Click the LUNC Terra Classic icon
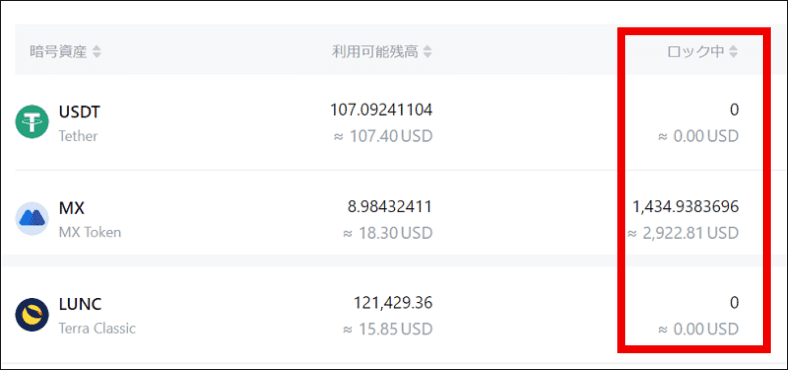The image size is (788, 370). (32, 315)
